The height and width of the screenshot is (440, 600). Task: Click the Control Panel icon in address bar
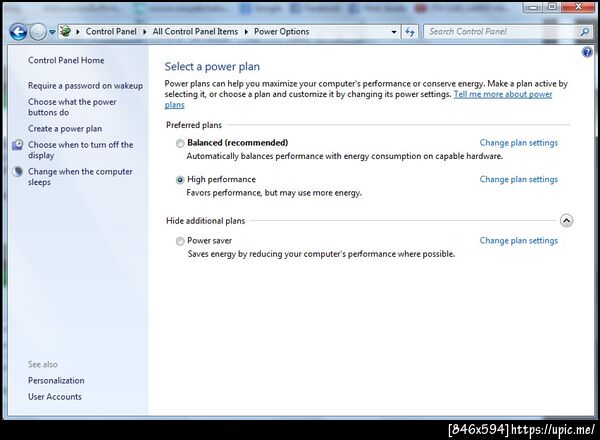(x=65, y=31)
